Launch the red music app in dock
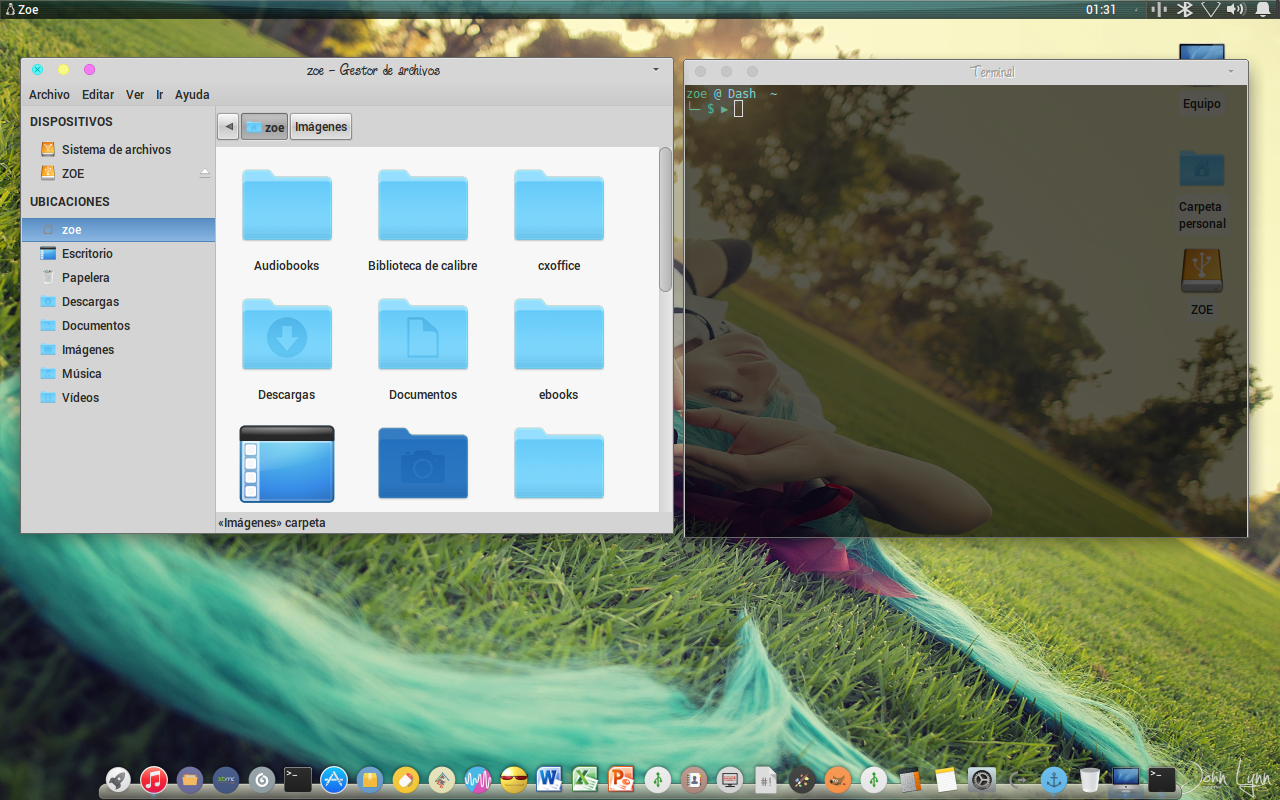 point(153,780)
